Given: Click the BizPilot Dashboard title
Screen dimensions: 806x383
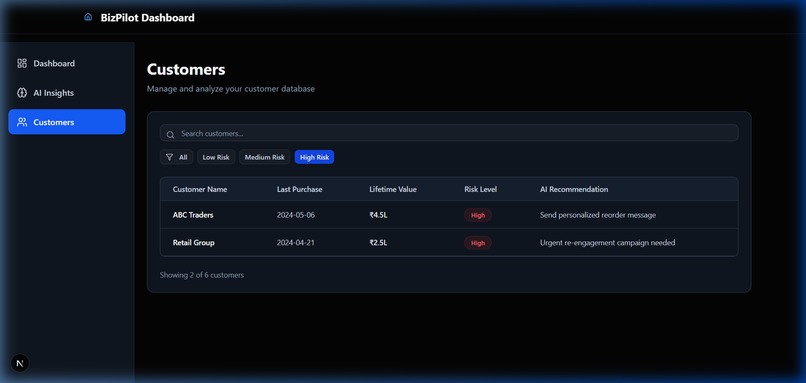Looking at the screenshot, I should coord(148,17).
